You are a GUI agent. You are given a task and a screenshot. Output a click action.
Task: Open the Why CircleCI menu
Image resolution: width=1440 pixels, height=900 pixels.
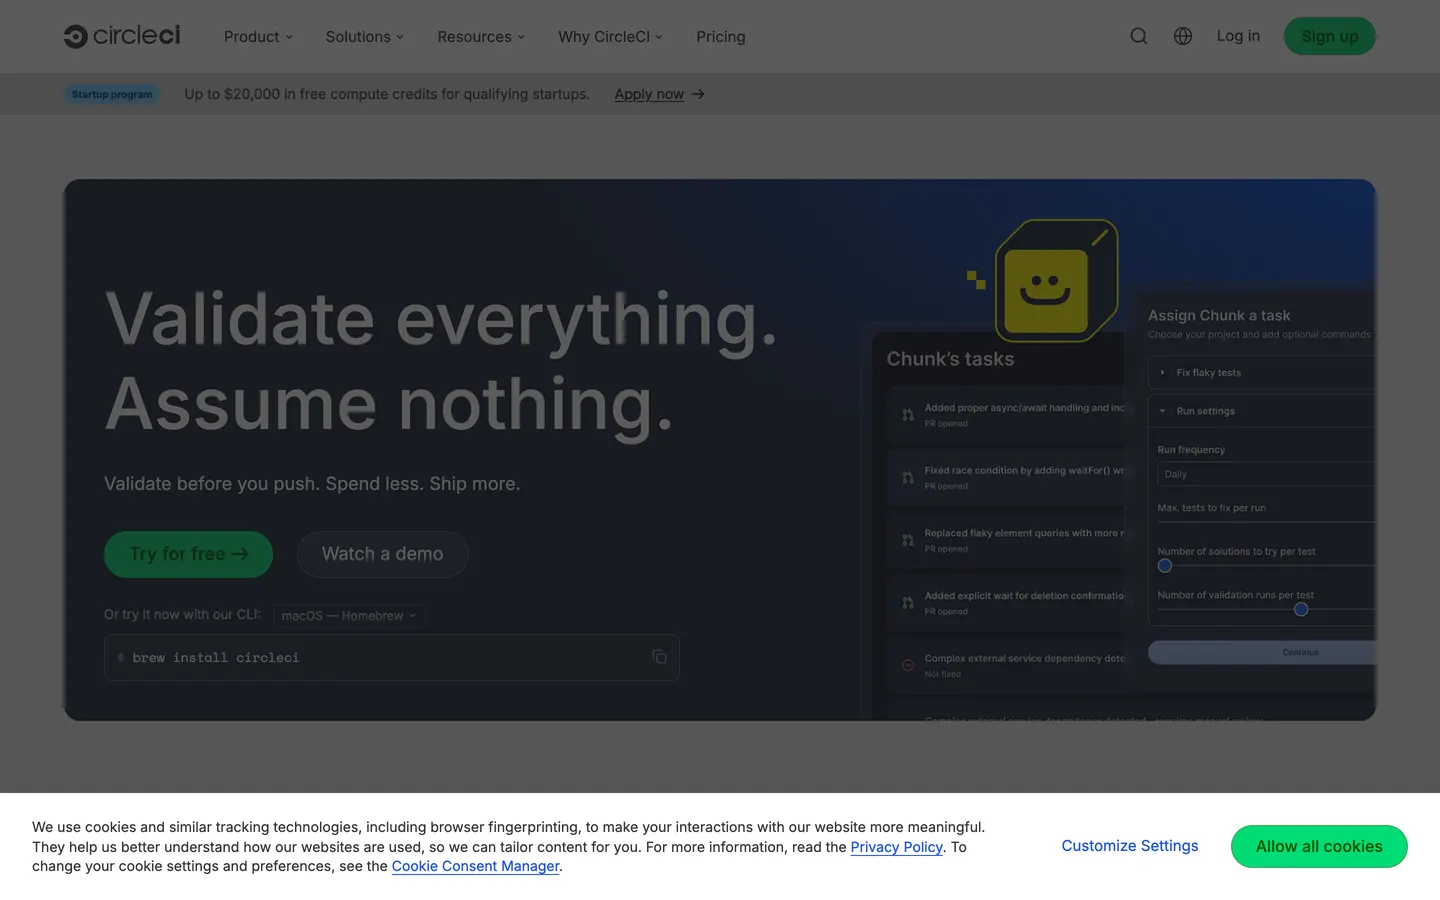(610, 37)
